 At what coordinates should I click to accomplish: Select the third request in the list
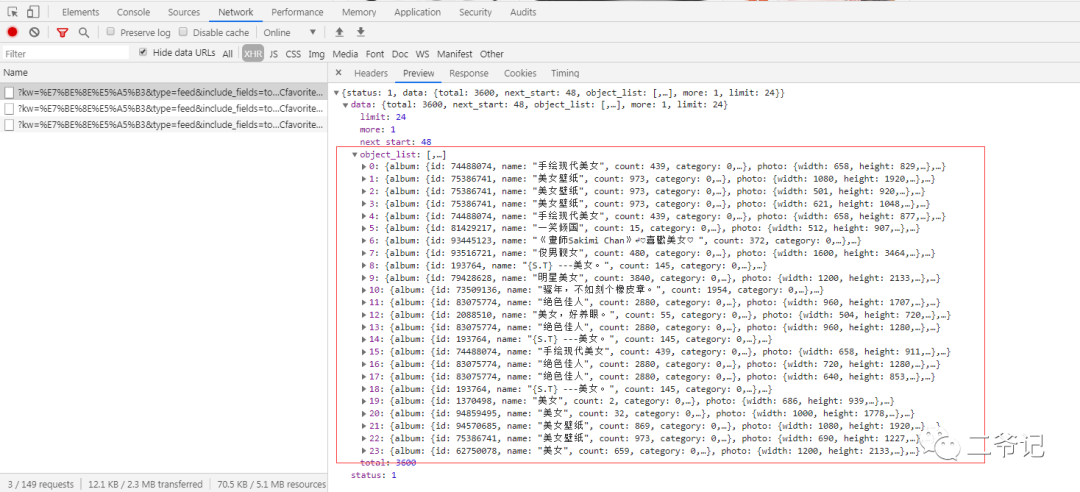pyautogui.click(x=163, y=125)
